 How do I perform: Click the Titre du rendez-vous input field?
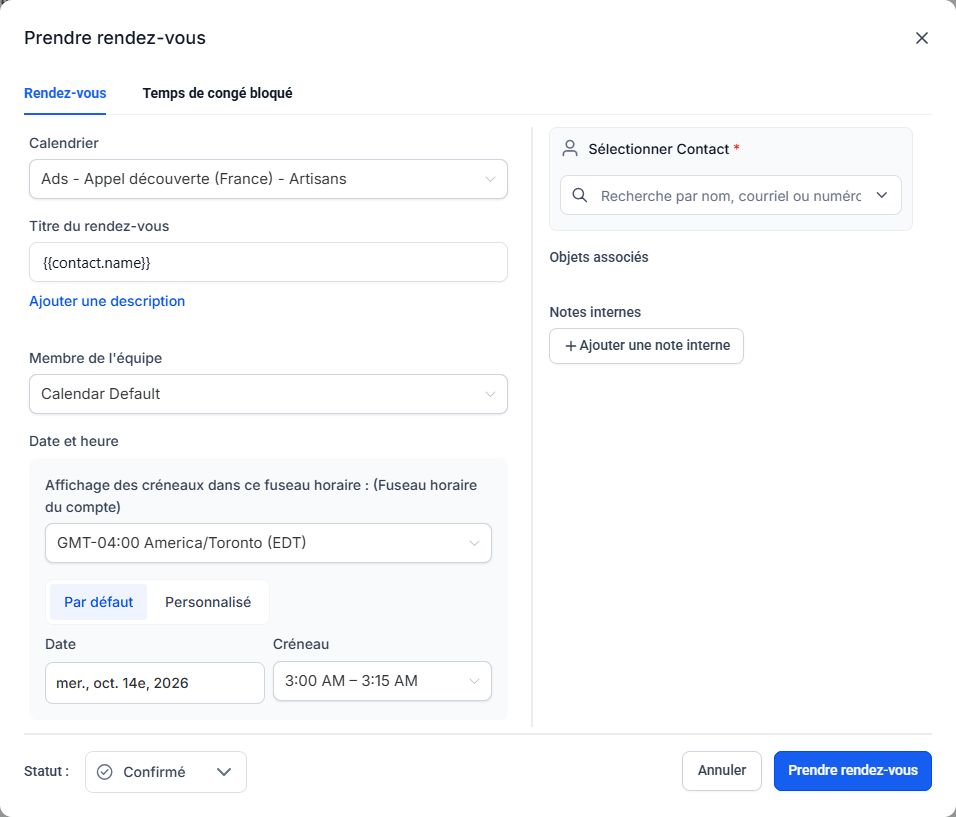pos(268,262)
